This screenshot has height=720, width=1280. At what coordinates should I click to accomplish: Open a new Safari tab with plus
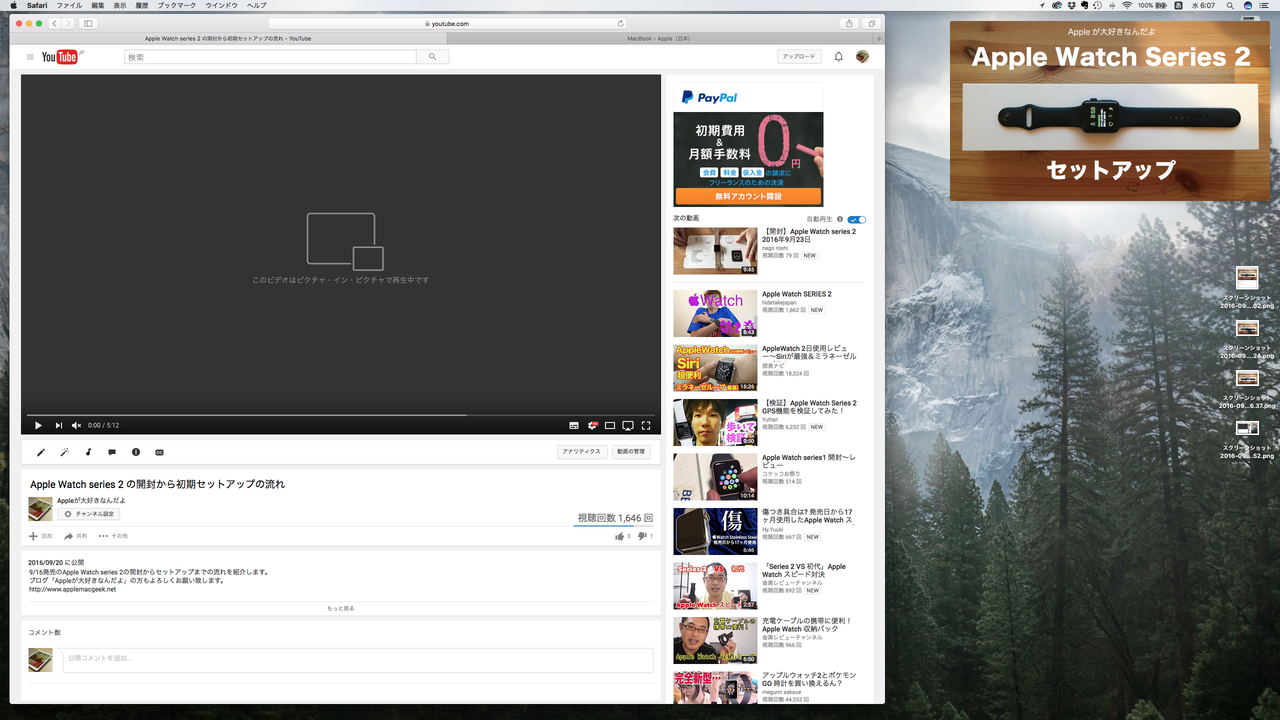pos(879,38)
